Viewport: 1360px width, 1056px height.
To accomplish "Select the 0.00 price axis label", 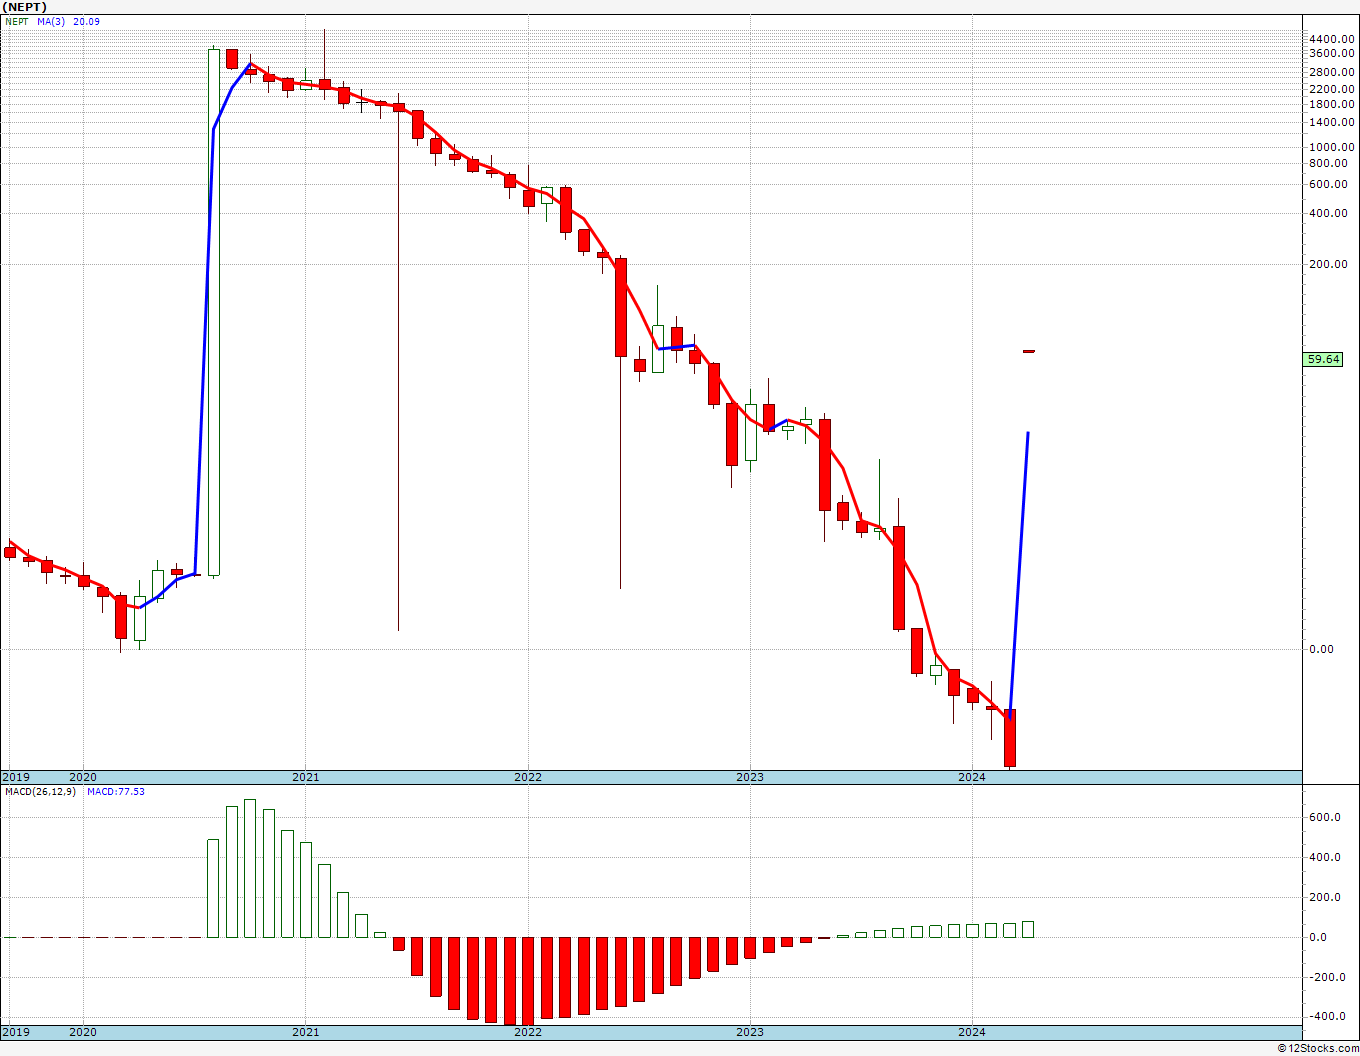I will (1321, 649).
